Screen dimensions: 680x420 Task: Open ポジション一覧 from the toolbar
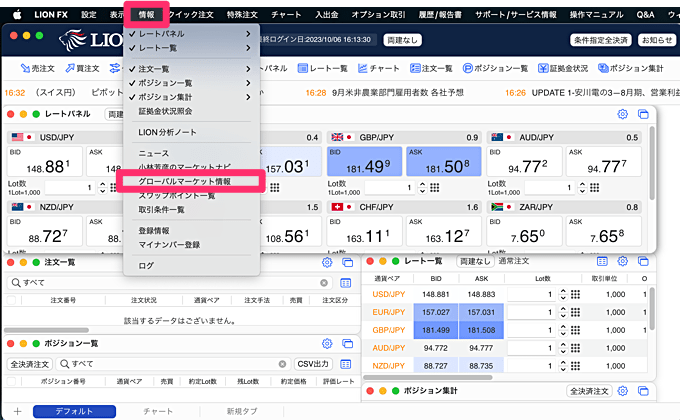pos(495,68)
